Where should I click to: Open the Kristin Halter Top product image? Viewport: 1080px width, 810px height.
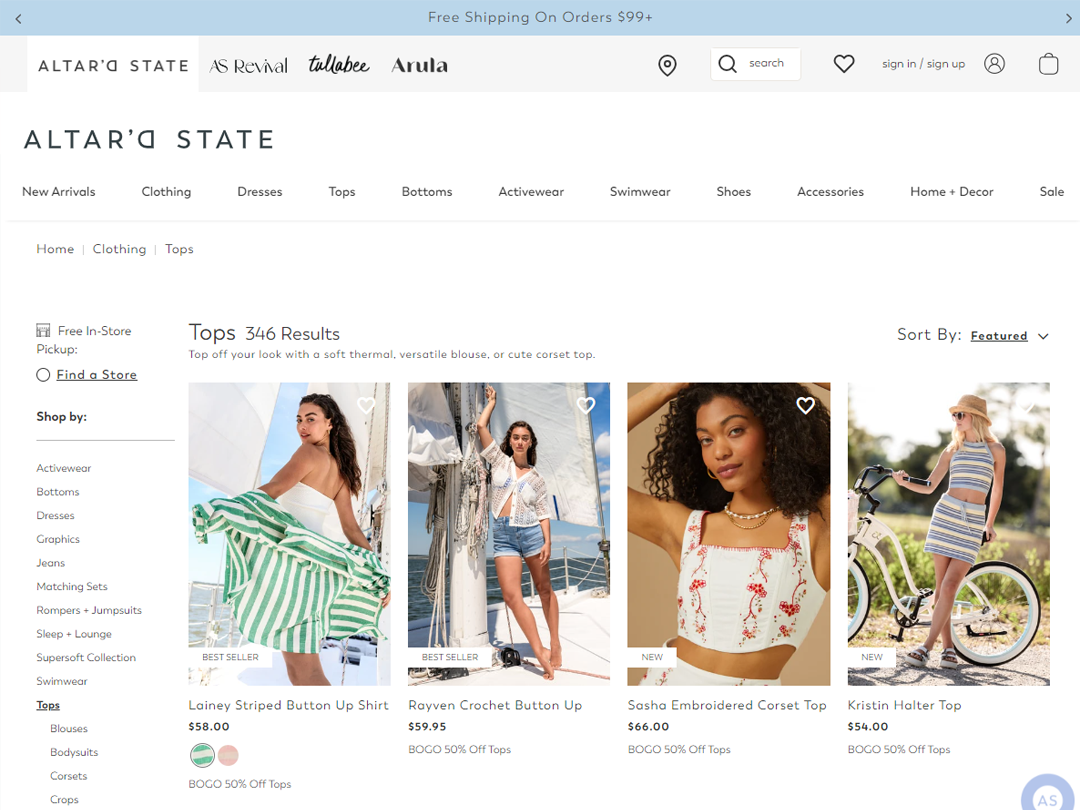coord(948,534)
